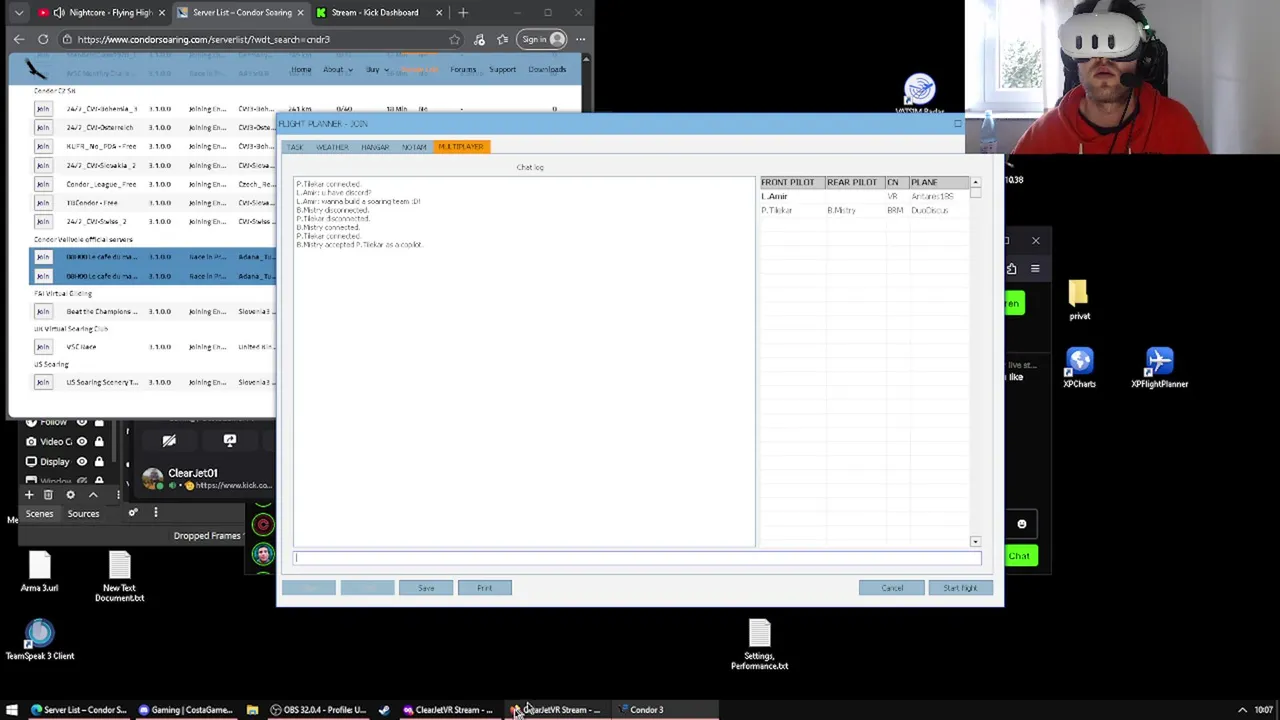Switch to the WEATHER tab
Screen dimensions: 1280x720
point(332,147)
